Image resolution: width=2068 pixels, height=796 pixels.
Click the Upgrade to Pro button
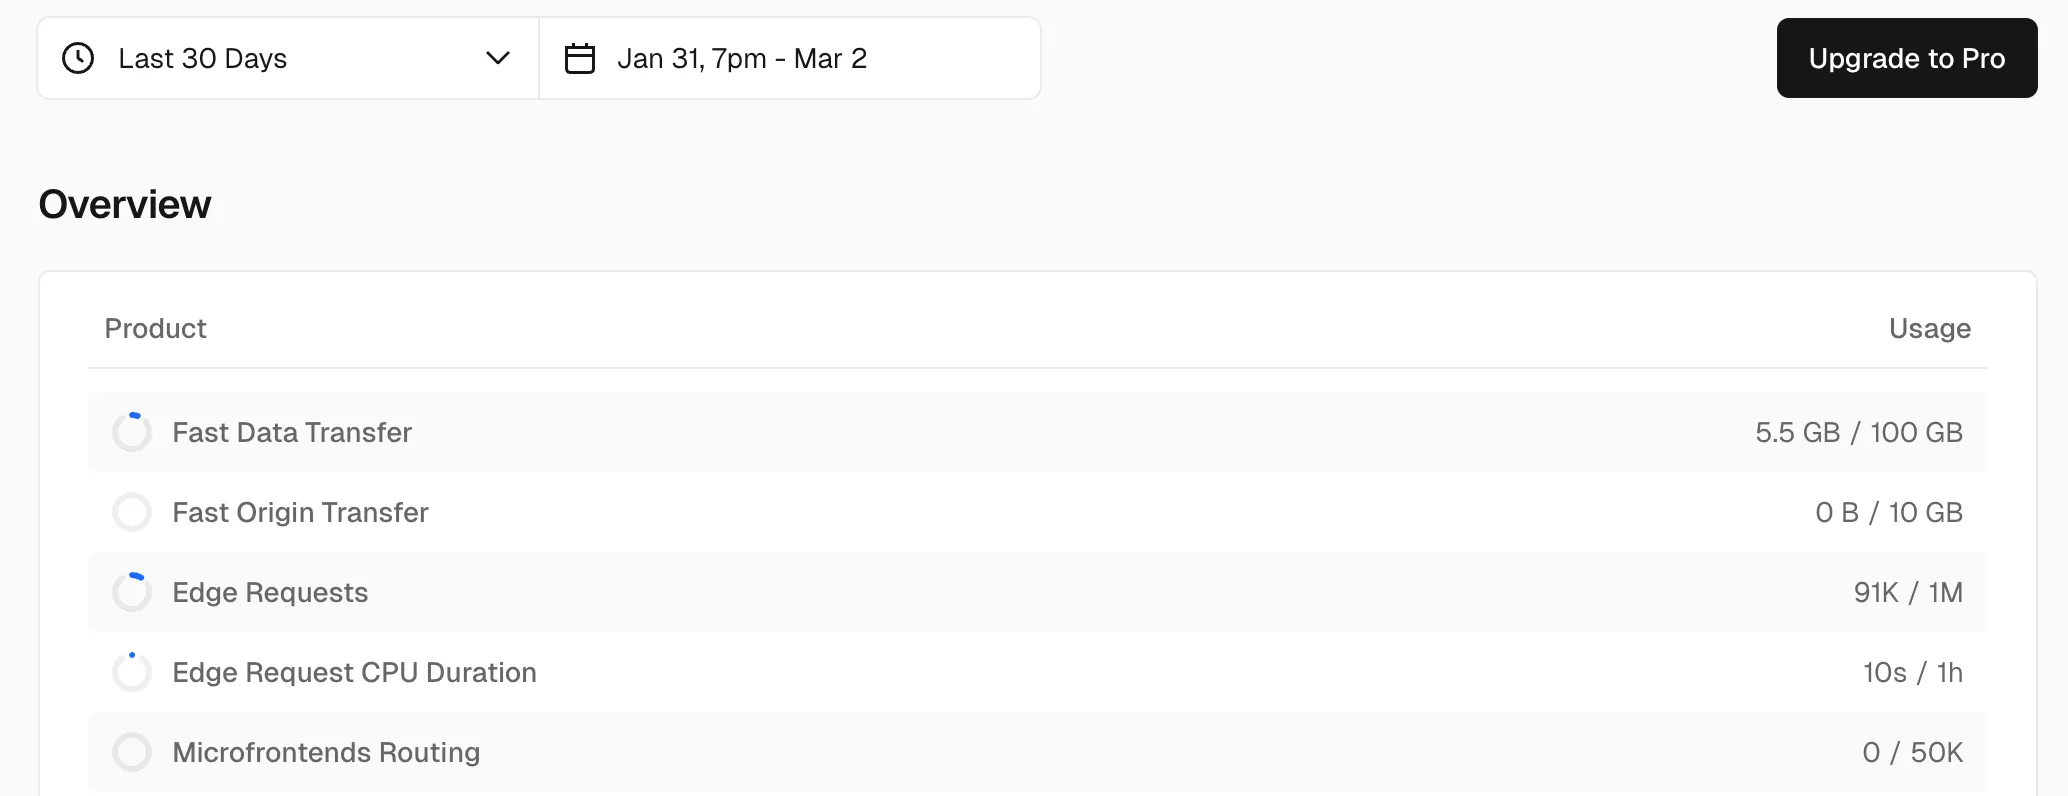[1906, 58]
